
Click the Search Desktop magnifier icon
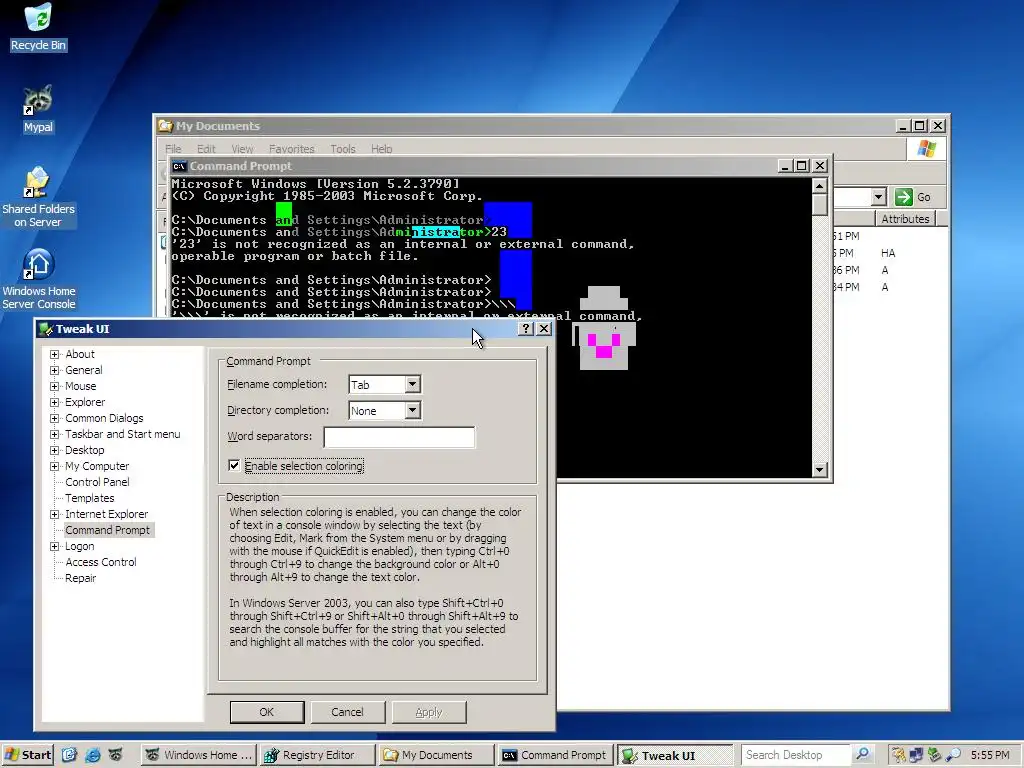(863, 754)
